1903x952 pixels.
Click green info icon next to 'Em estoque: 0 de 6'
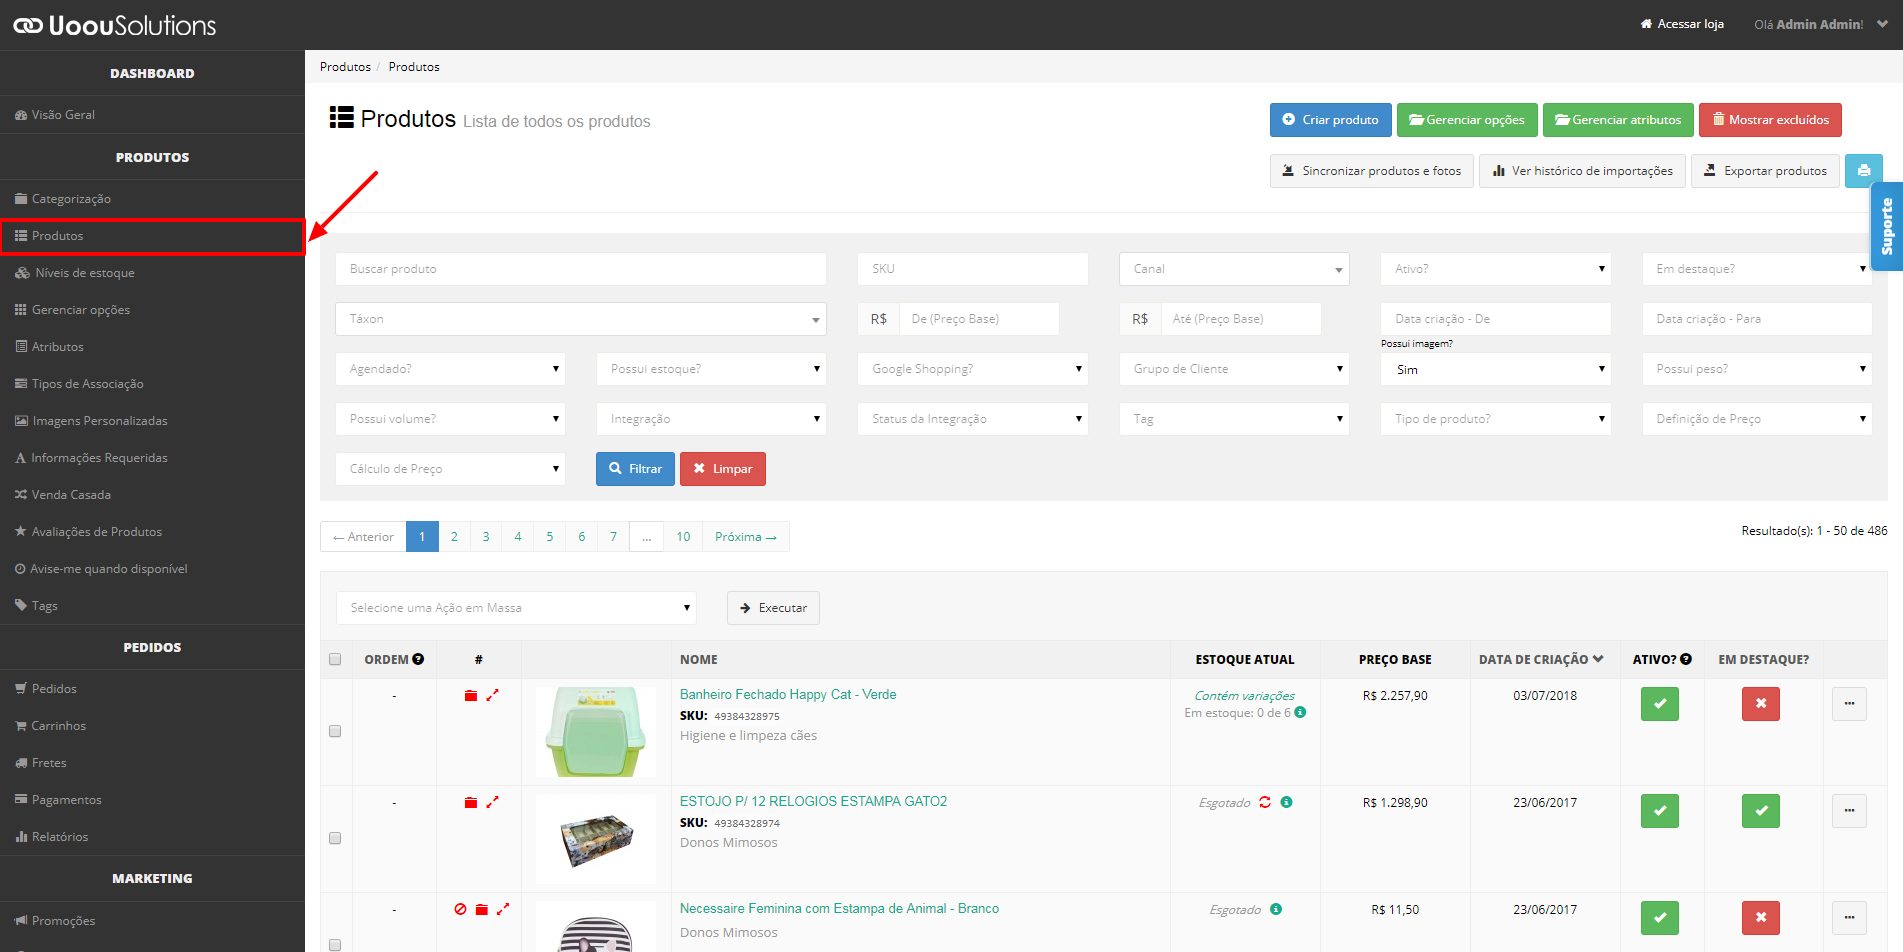tap(1300, 712)
